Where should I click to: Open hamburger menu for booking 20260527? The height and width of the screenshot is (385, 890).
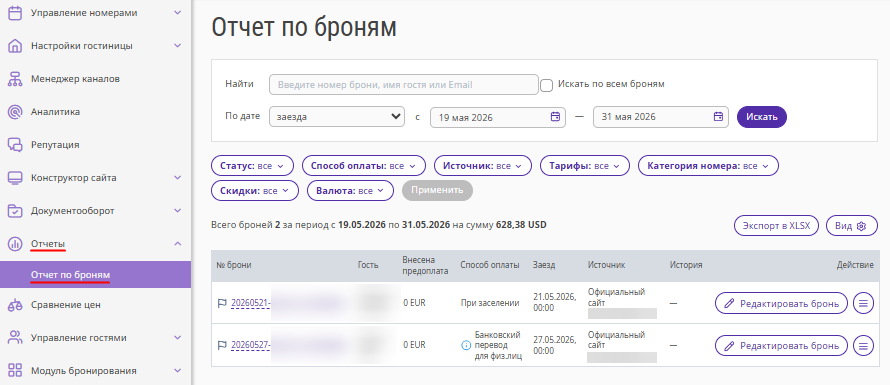click(863, 345)
